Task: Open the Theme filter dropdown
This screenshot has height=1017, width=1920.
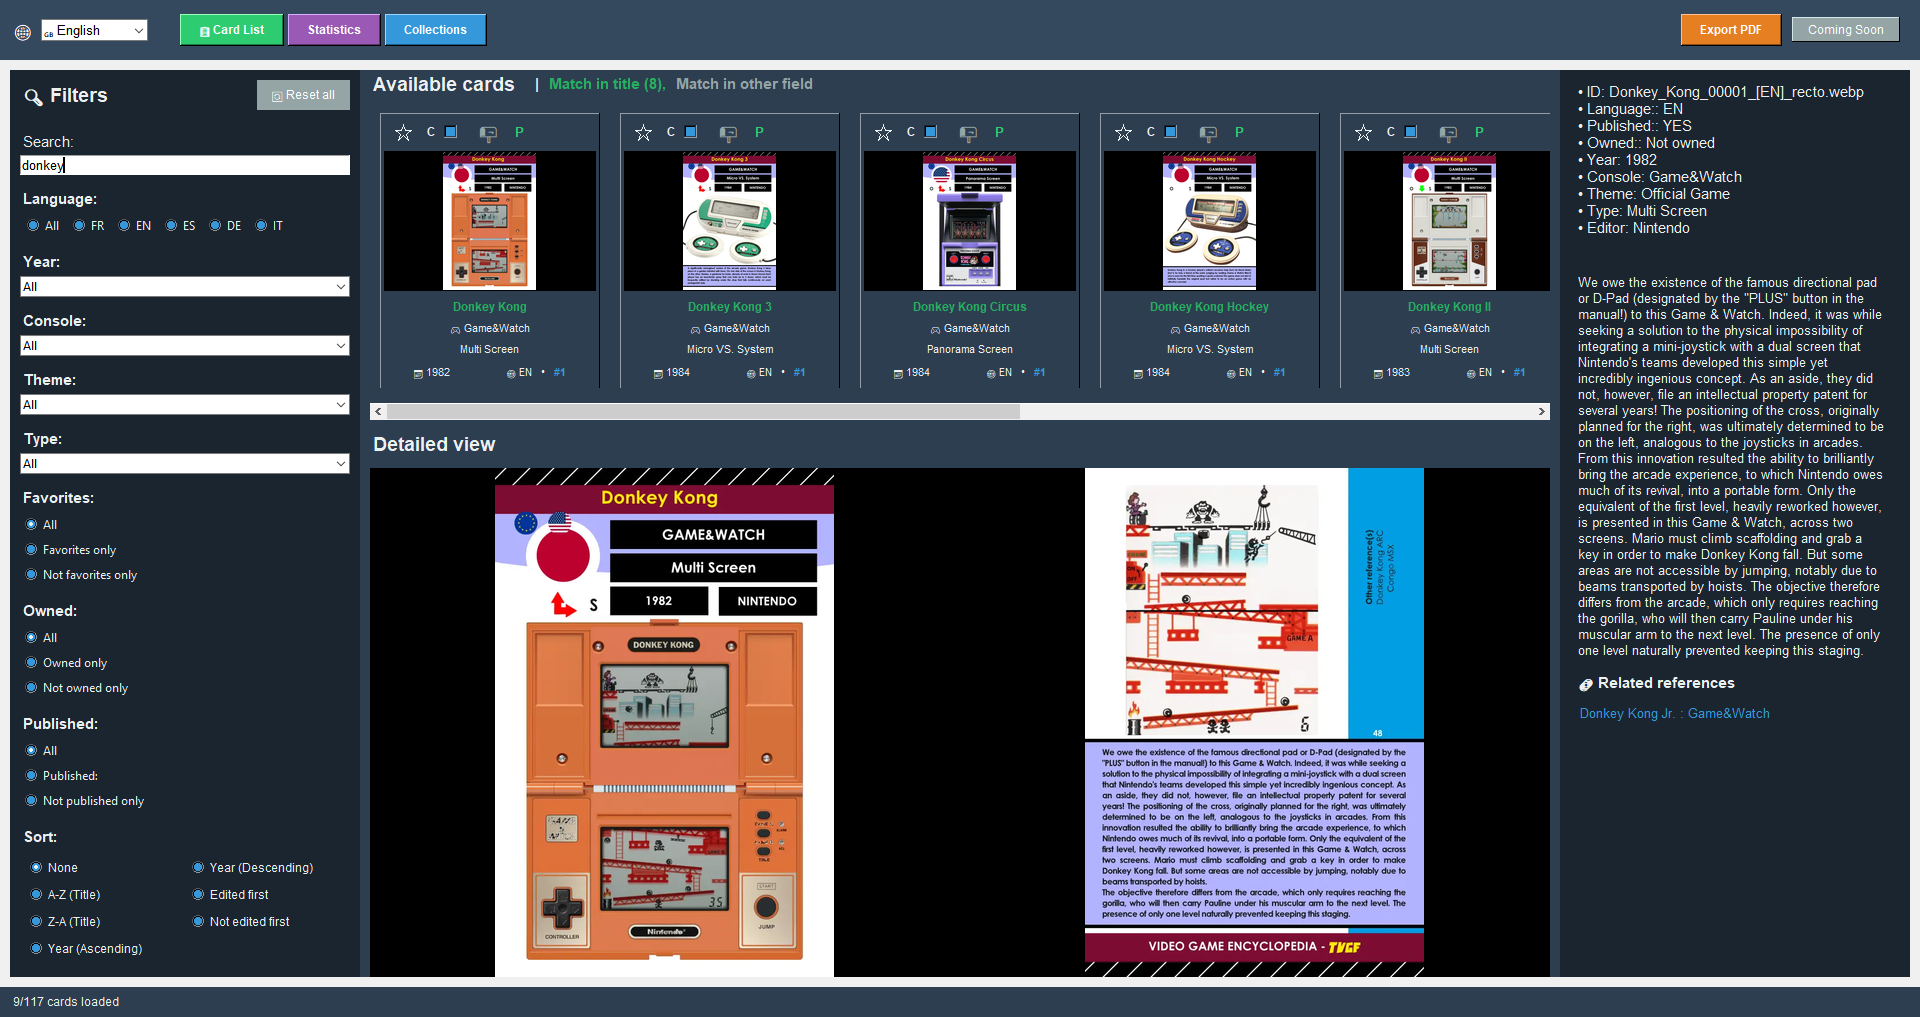Action: pos(185,405)
